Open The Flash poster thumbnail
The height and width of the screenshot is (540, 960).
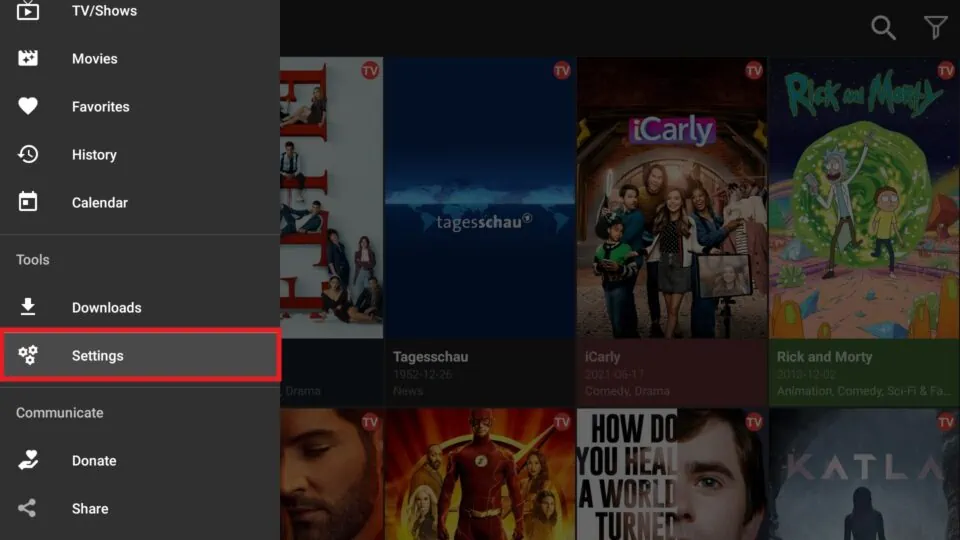tap(480, 474)
